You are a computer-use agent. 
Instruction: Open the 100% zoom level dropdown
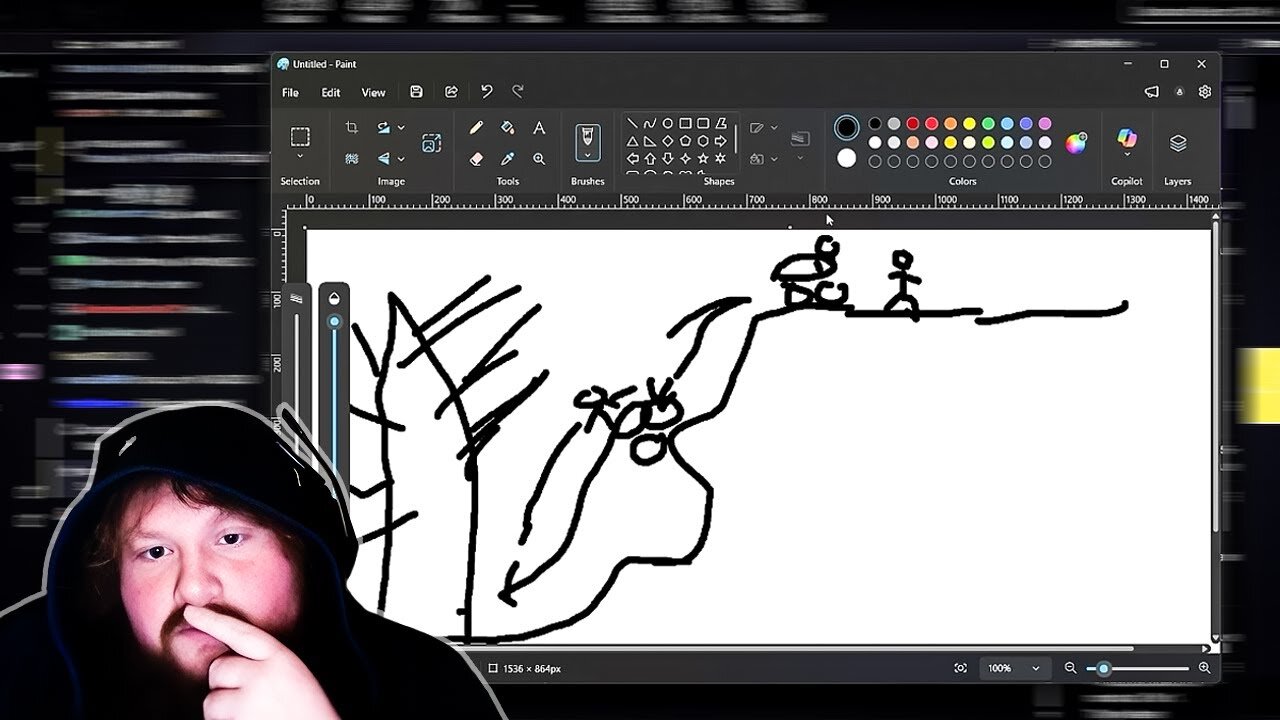coord(1014,668)
